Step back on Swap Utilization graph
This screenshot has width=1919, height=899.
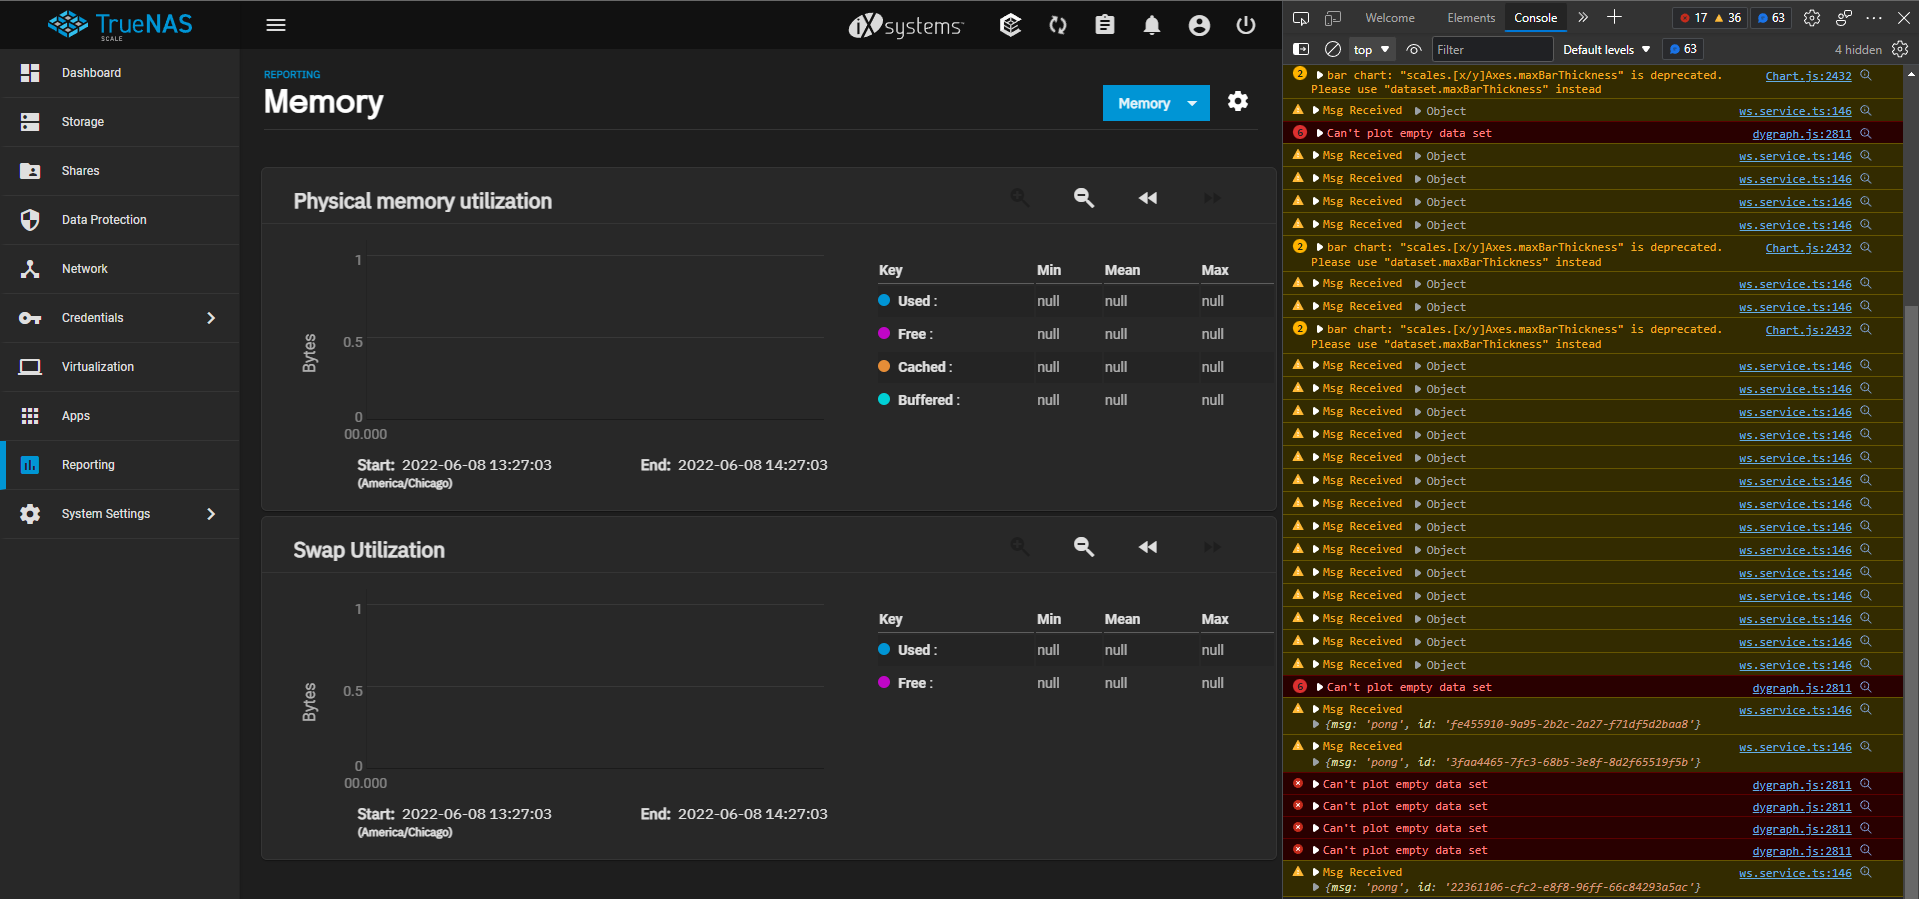(x=1148, y=547)
